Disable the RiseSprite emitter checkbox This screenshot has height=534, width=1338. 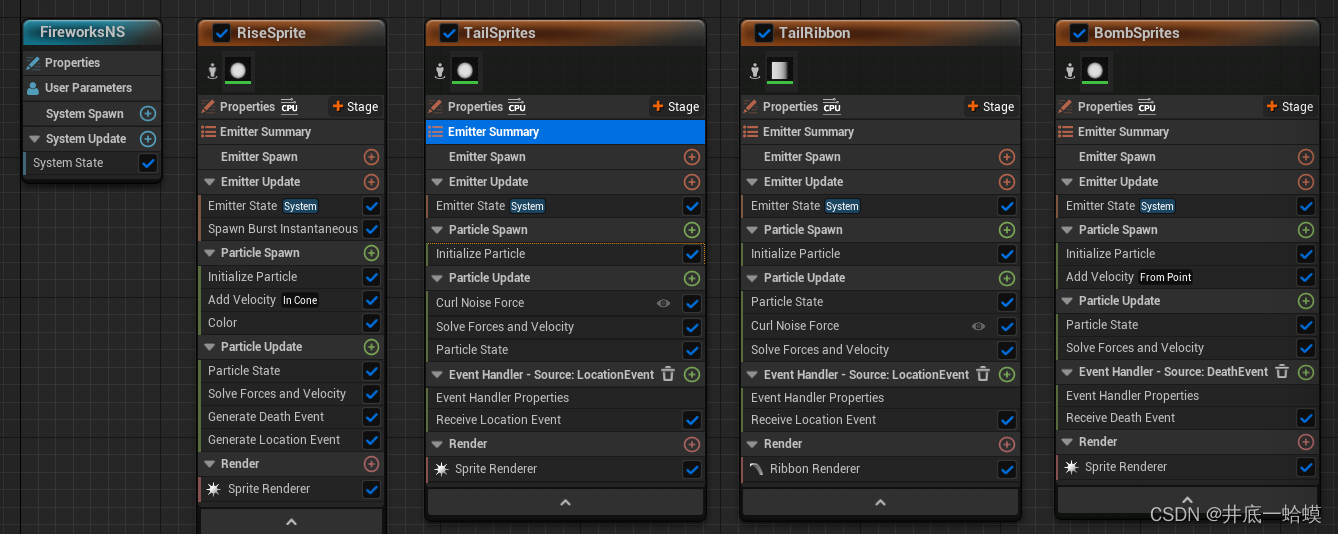pyautogui.click(x=221, y=33)
